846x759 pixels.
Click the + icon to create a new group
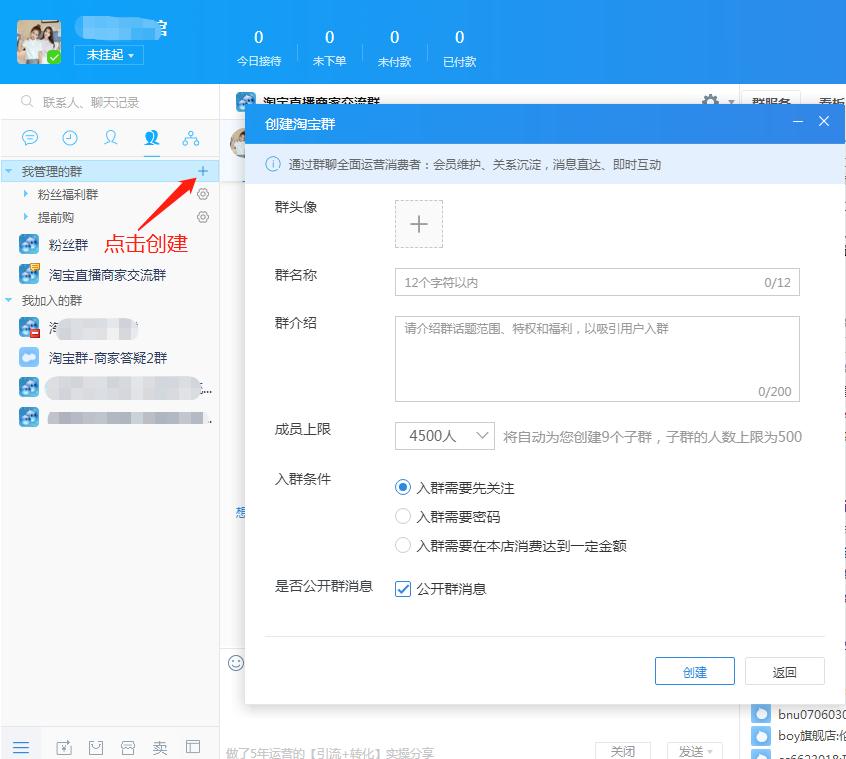coord(203,171)
